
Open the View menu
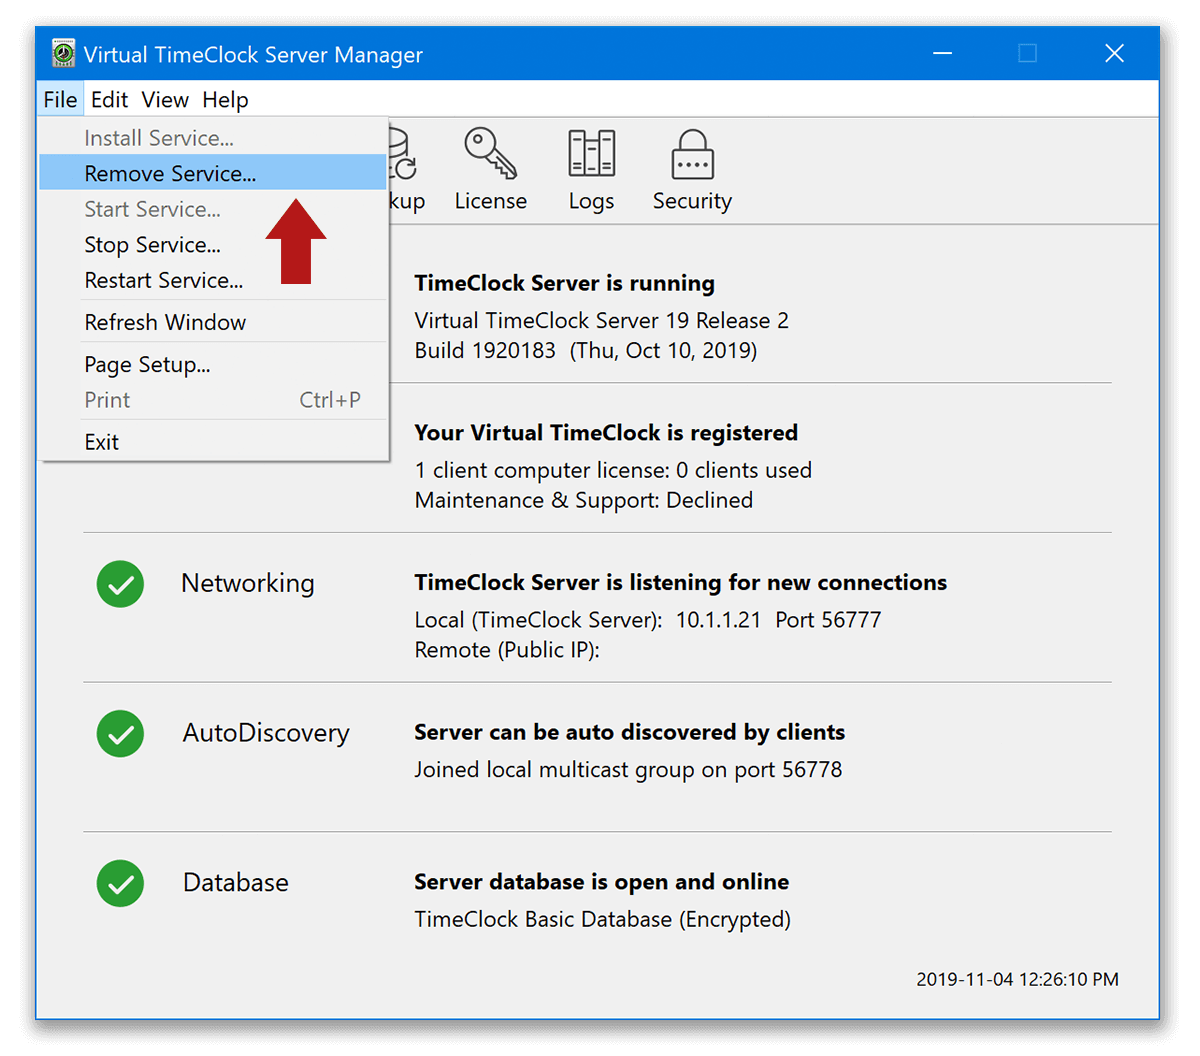point(164,99)
